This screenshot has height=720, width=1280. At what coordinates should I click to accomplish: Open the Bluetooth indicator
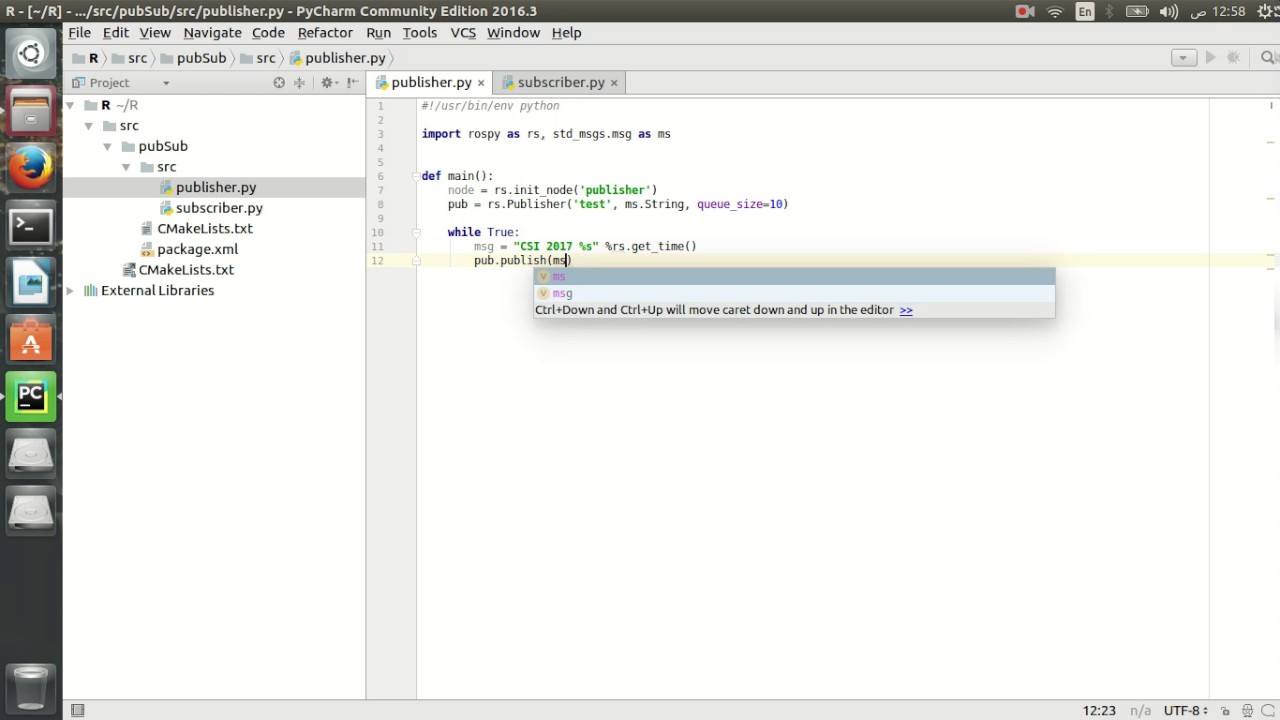point(1109,12)
